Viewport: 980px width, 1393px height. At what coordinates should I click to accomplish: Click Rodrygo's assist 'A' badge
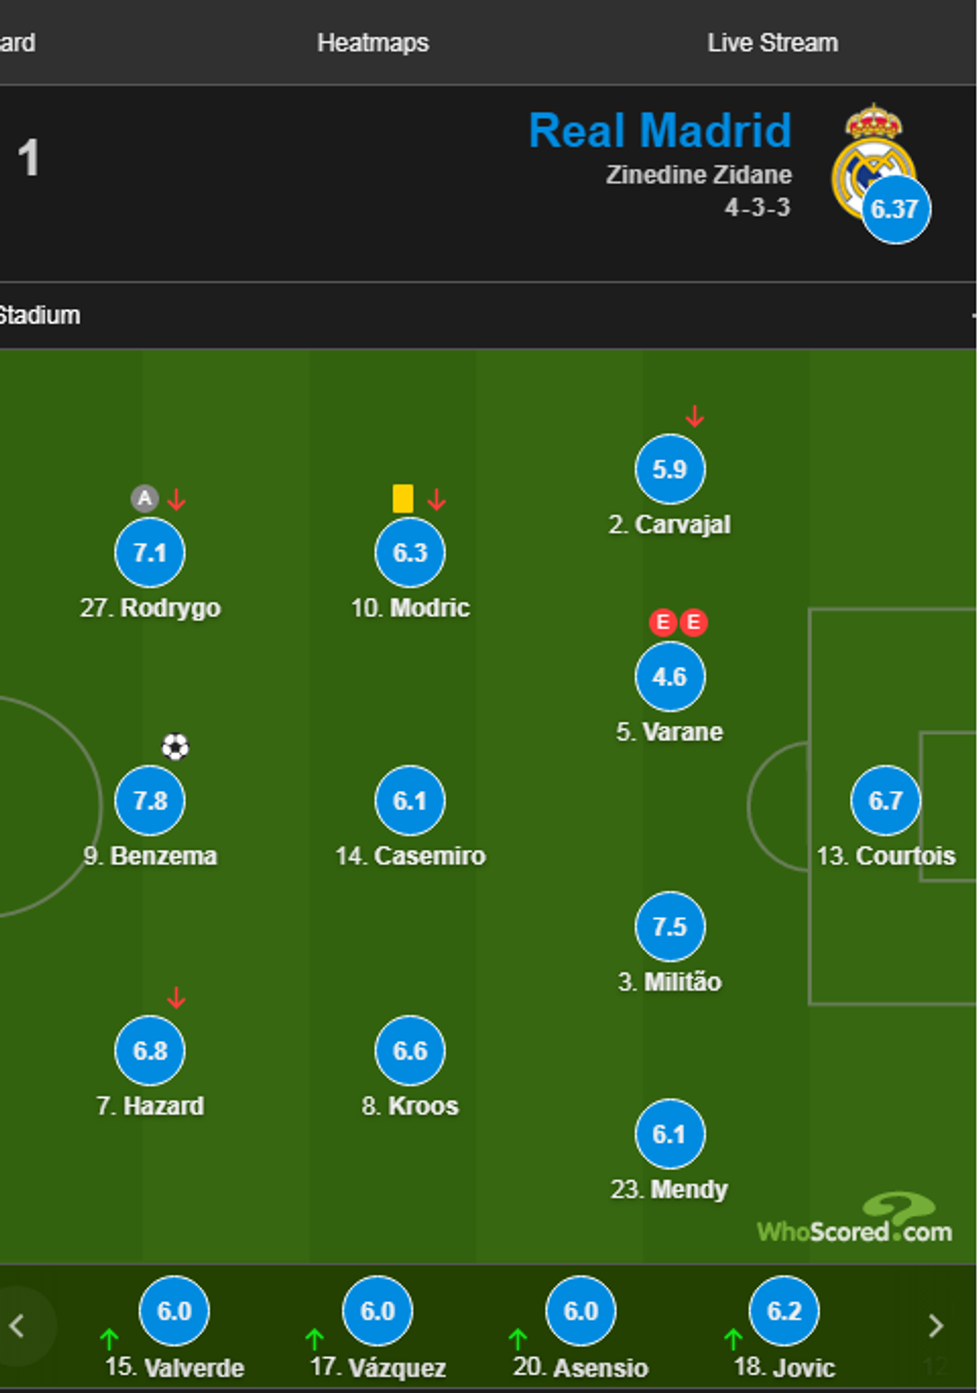145,498
